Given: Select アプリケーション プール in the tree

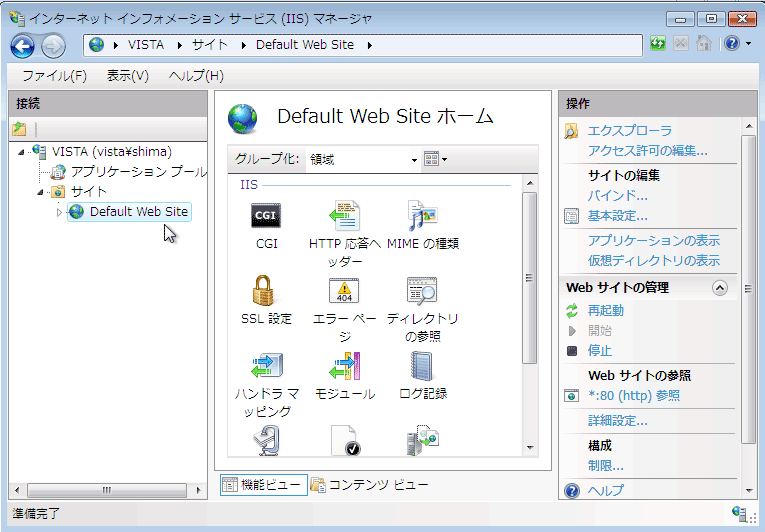Looking at the screenshot, I should [x=138, y=172].
